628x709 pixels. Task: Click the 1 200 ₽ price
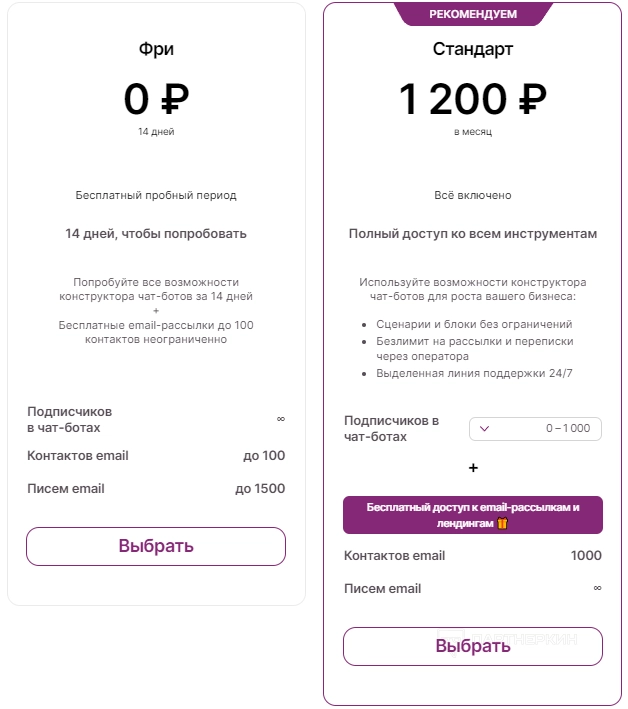[x=473, y=99]
